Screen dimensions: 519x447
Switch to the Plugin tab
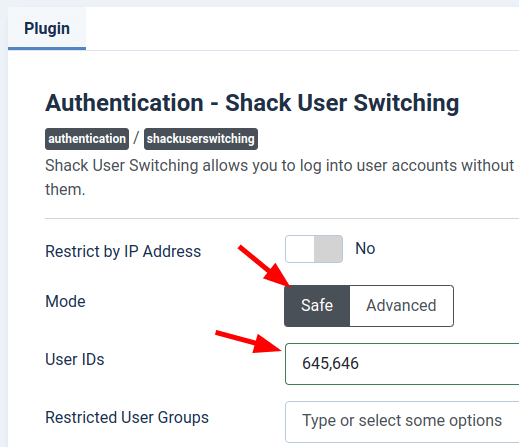[47, 29]
